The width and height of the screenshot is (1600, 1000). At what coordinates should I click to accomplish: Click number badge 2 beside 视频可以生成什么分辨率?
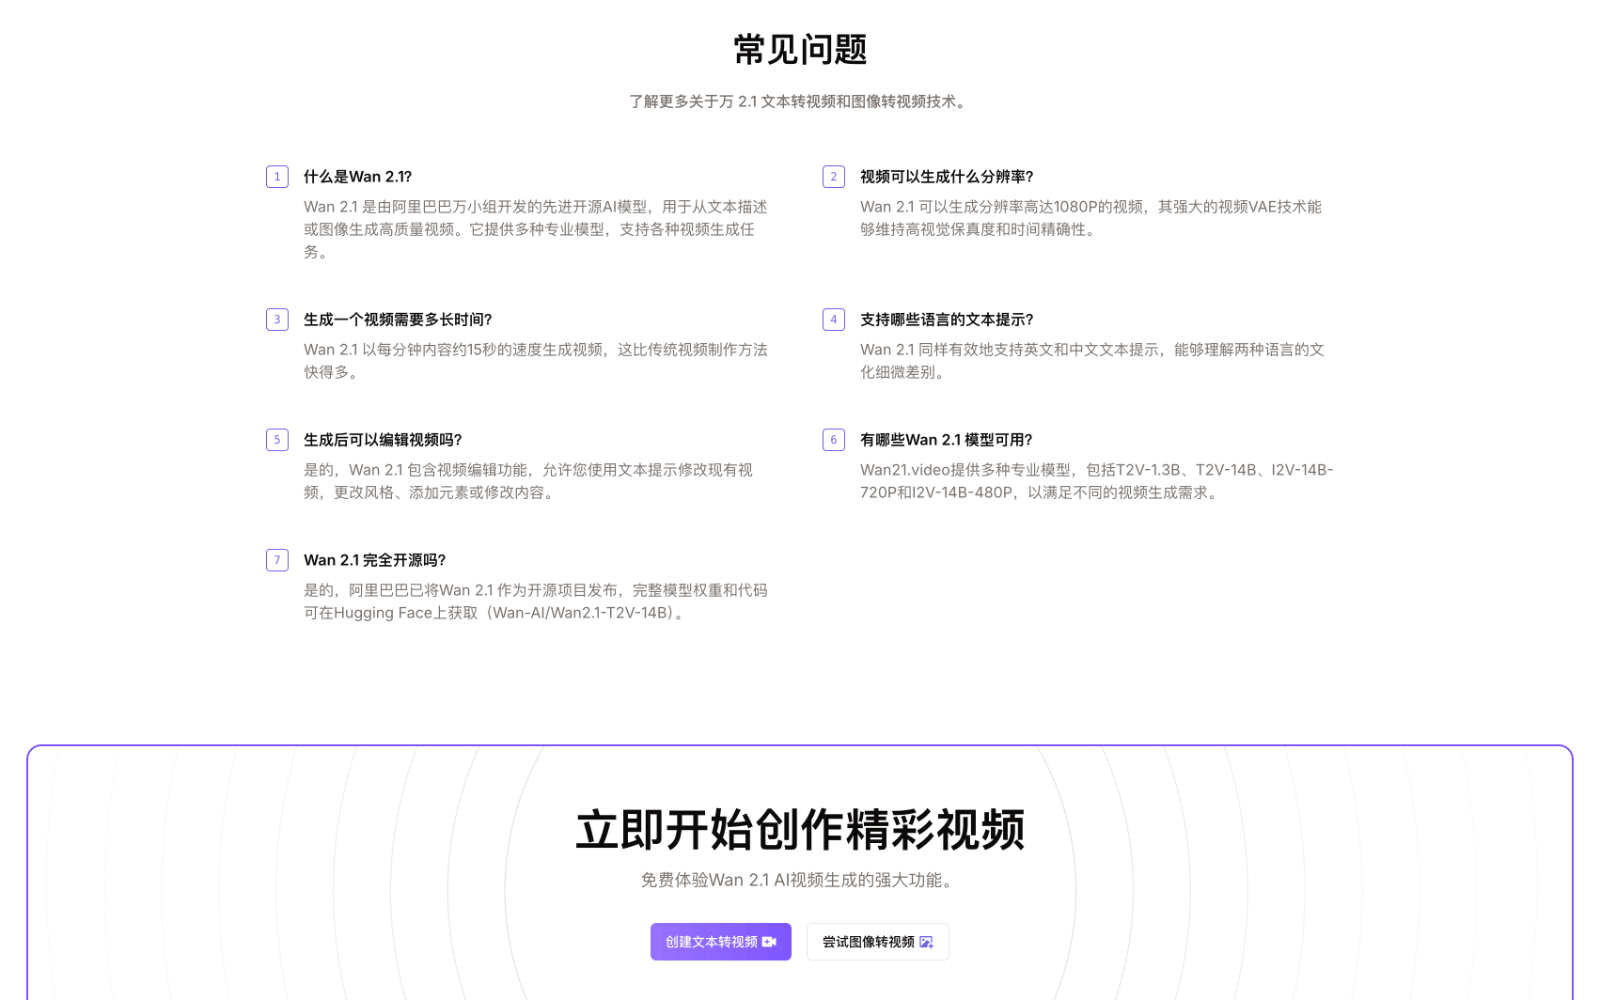[833, 177]
